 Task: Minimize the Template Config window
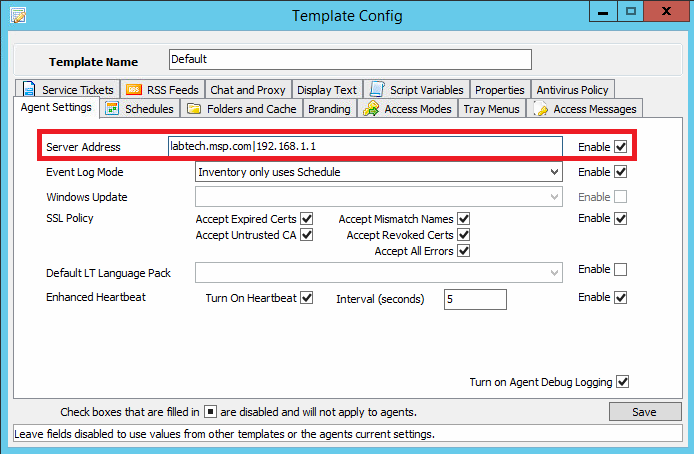pyautogui.click(x=603, y=12)
